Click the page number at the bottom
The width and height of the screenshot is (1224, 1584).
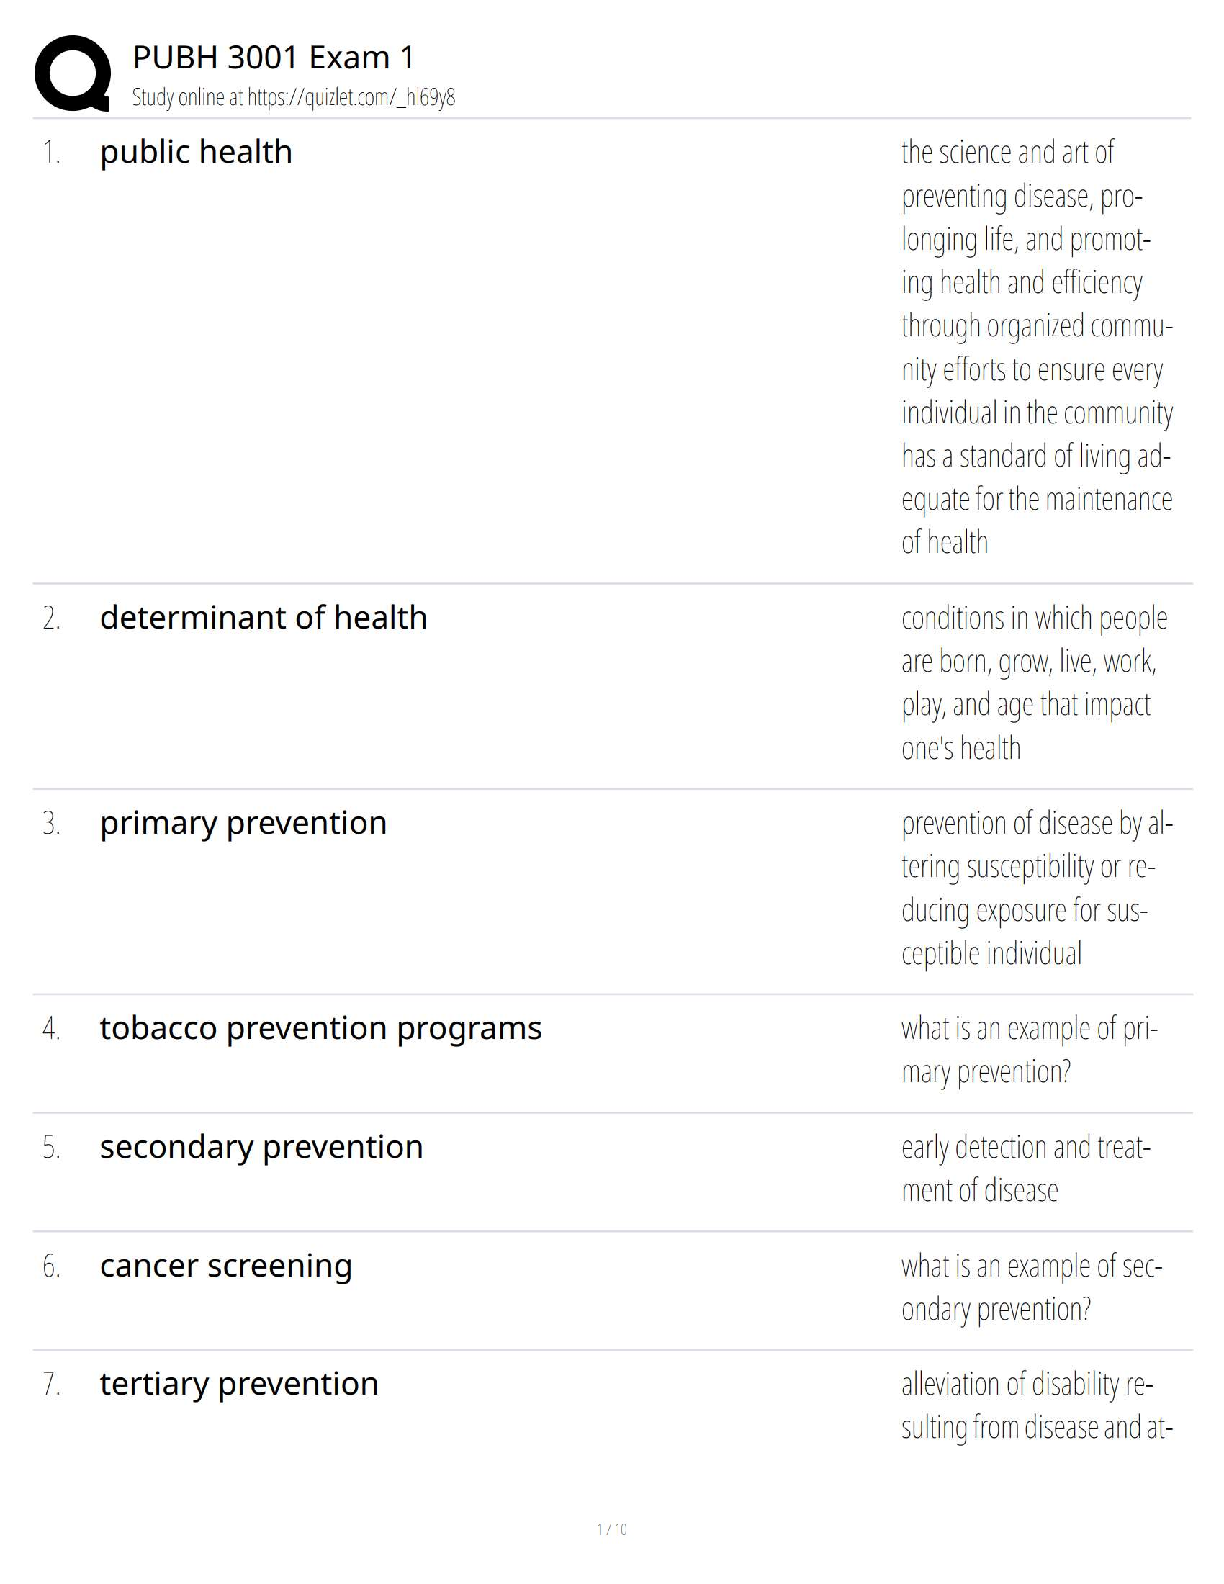[x=611, y=1529]
